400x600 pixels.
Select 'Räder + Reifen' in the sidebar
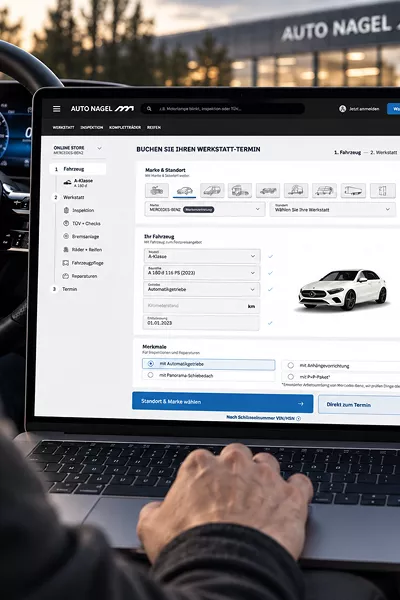(x=87, y=249)
